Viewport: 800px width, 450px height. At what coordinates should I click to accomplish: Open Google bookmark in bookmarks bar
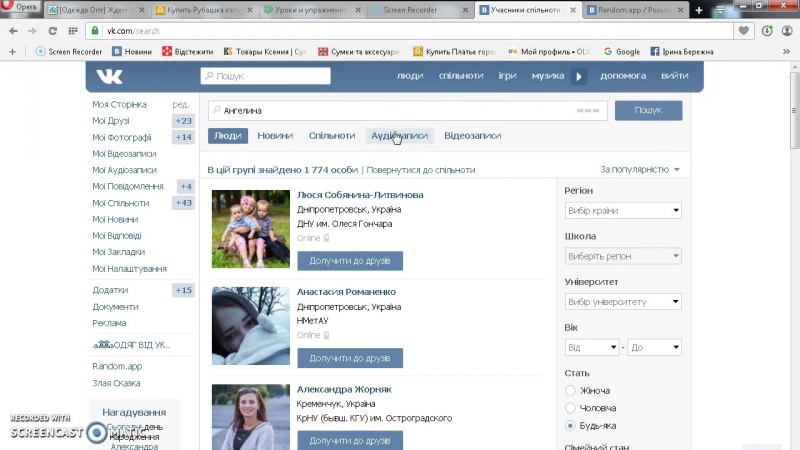(620, 51)
